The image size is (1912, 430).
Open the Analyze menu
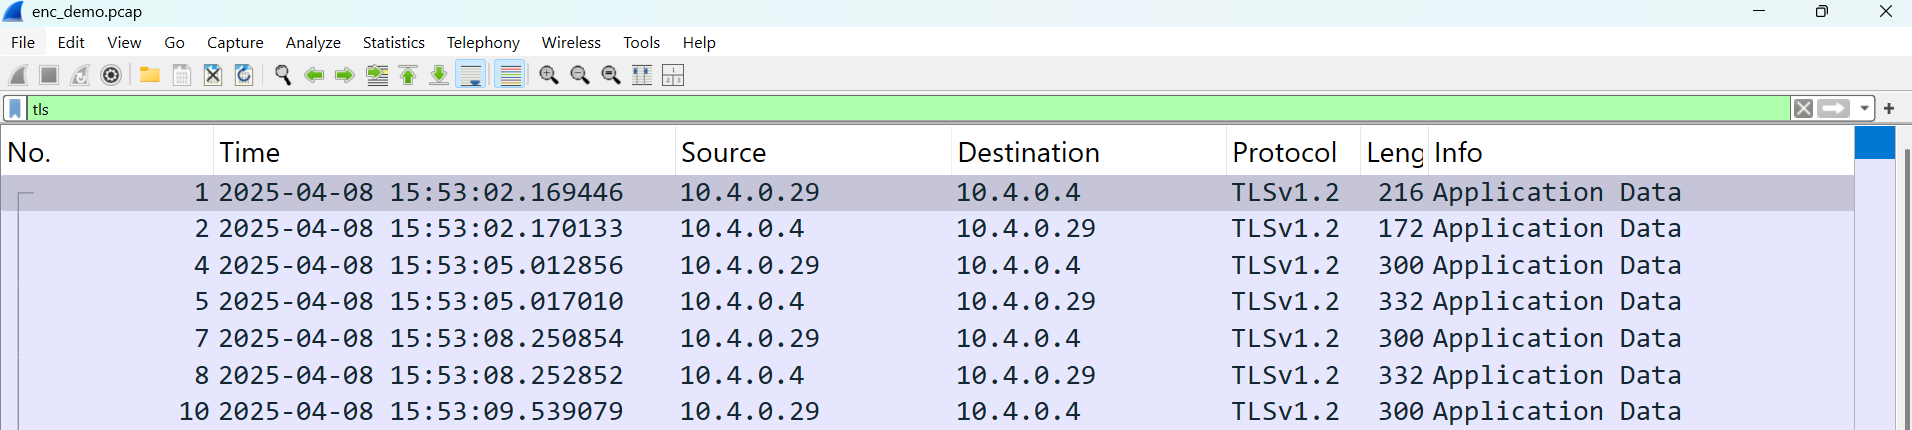[313, 43]
